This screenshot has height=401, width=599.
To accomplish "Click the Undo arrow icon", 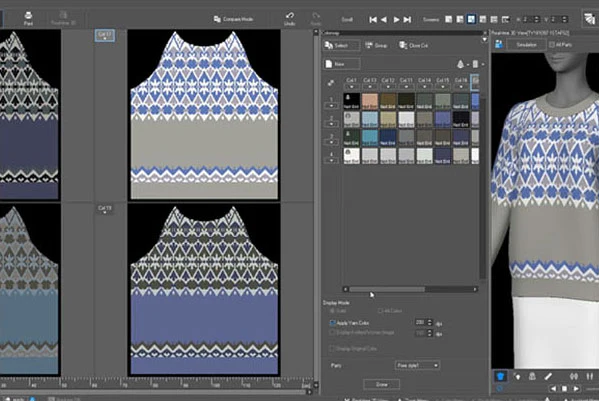I will 290,18.
